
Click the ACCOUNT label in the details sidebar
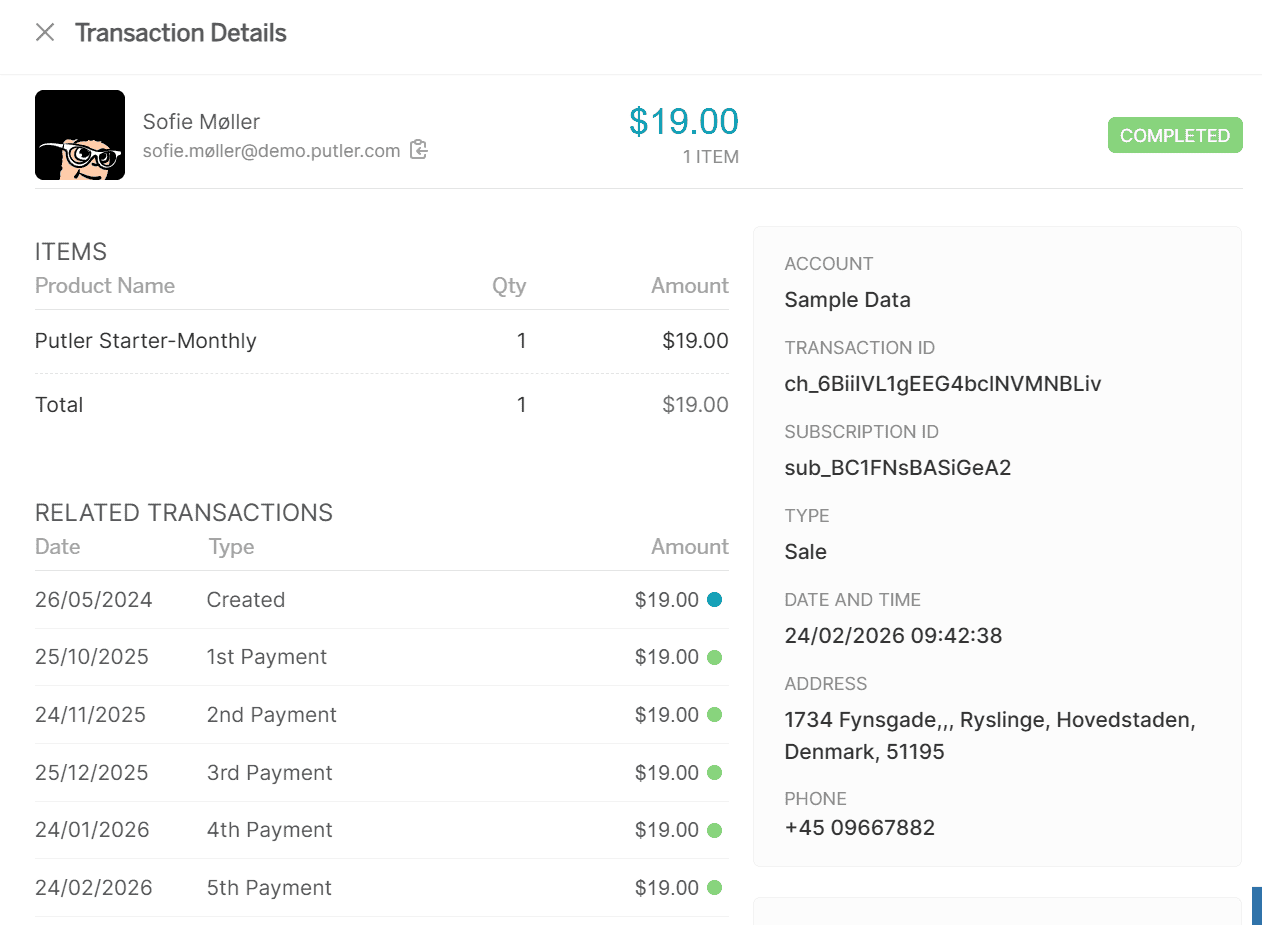point(829,263)
